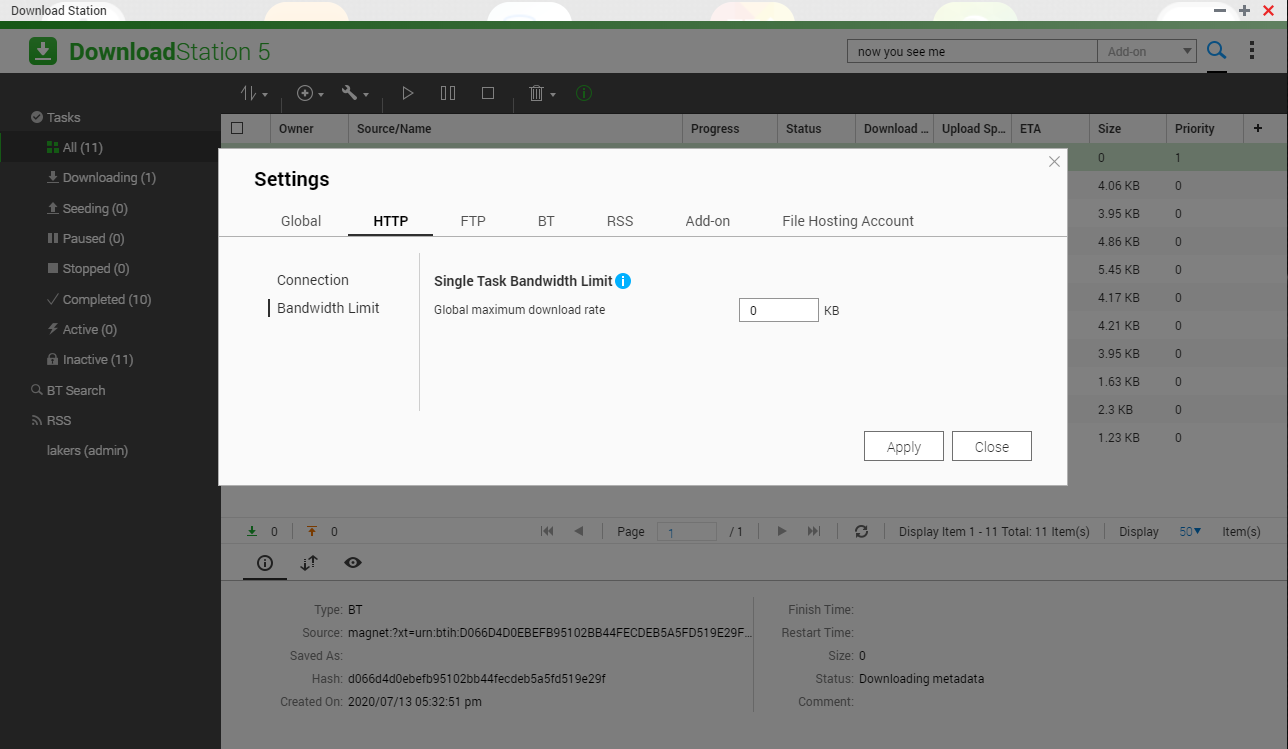Click the pause toolbar icon

448,93
